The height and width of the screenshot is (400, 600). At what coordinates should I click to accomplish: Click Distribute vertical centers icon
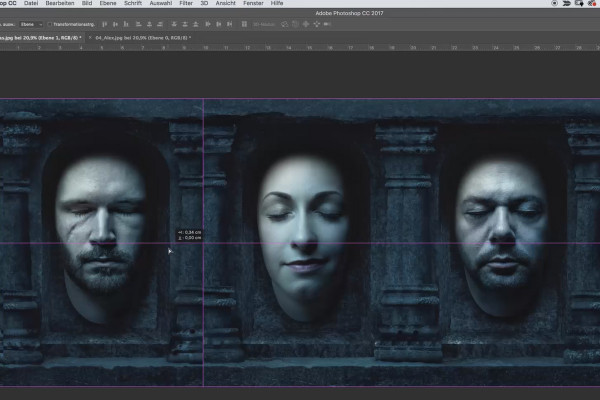[x=185, y=24]
